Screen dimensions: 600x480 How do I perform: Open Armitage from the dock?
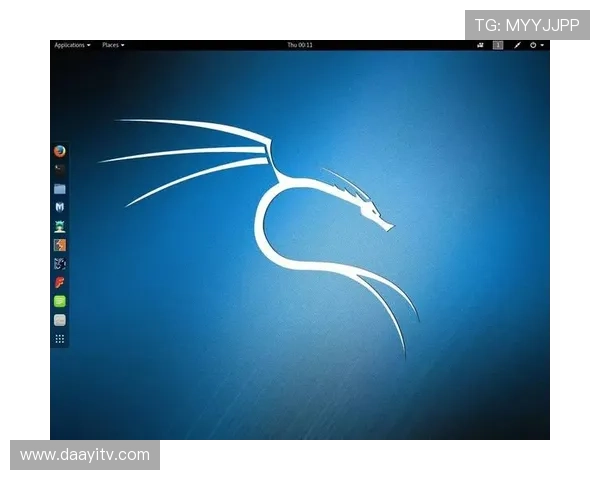click(x=60, y=226)
